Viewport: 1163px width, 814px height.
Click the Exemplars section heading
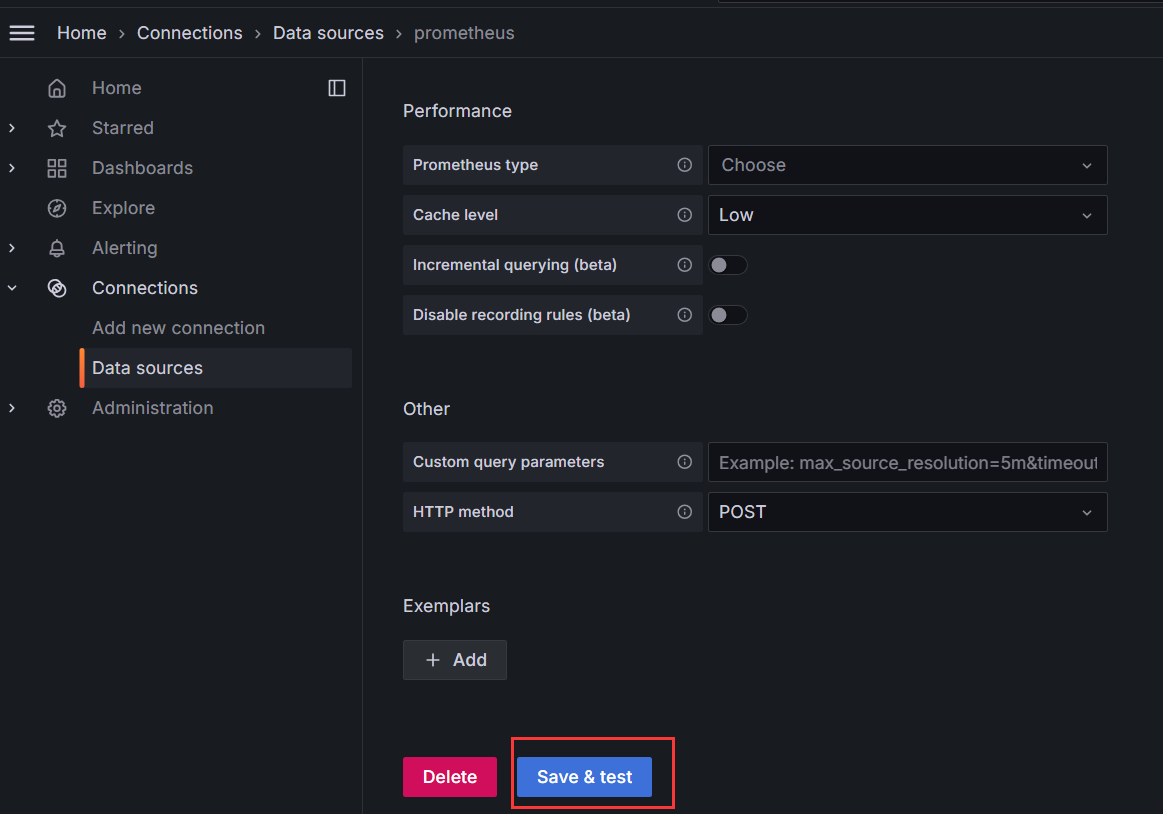pyautogui.click(x=446, y=606)
